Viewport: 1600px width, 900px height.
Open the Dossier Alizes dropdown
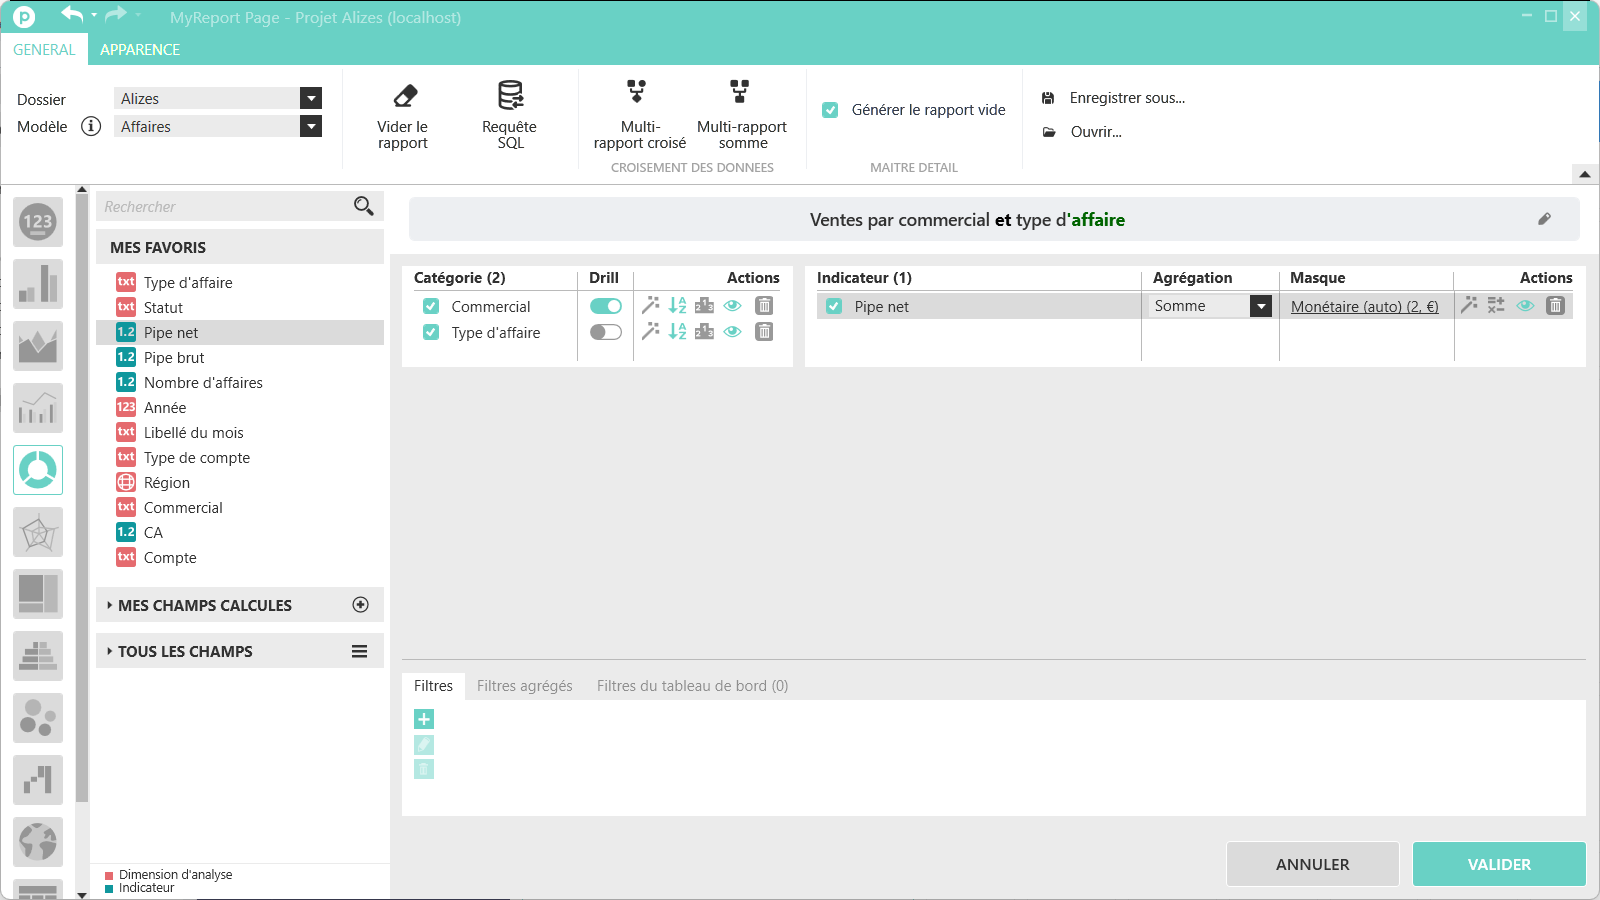[x=311, y=98]
